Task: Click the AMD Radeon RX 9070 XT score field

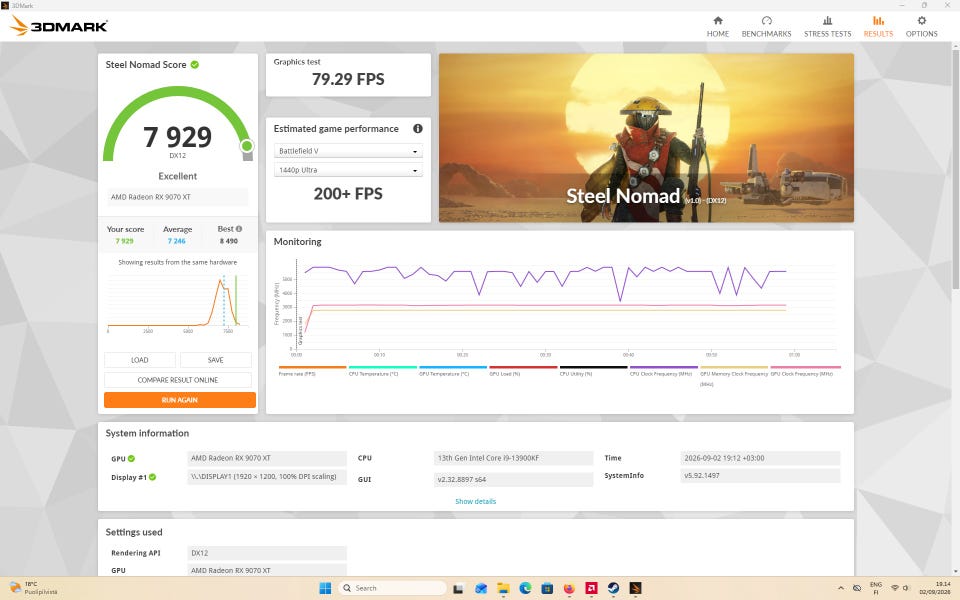Action: [178, 197]
